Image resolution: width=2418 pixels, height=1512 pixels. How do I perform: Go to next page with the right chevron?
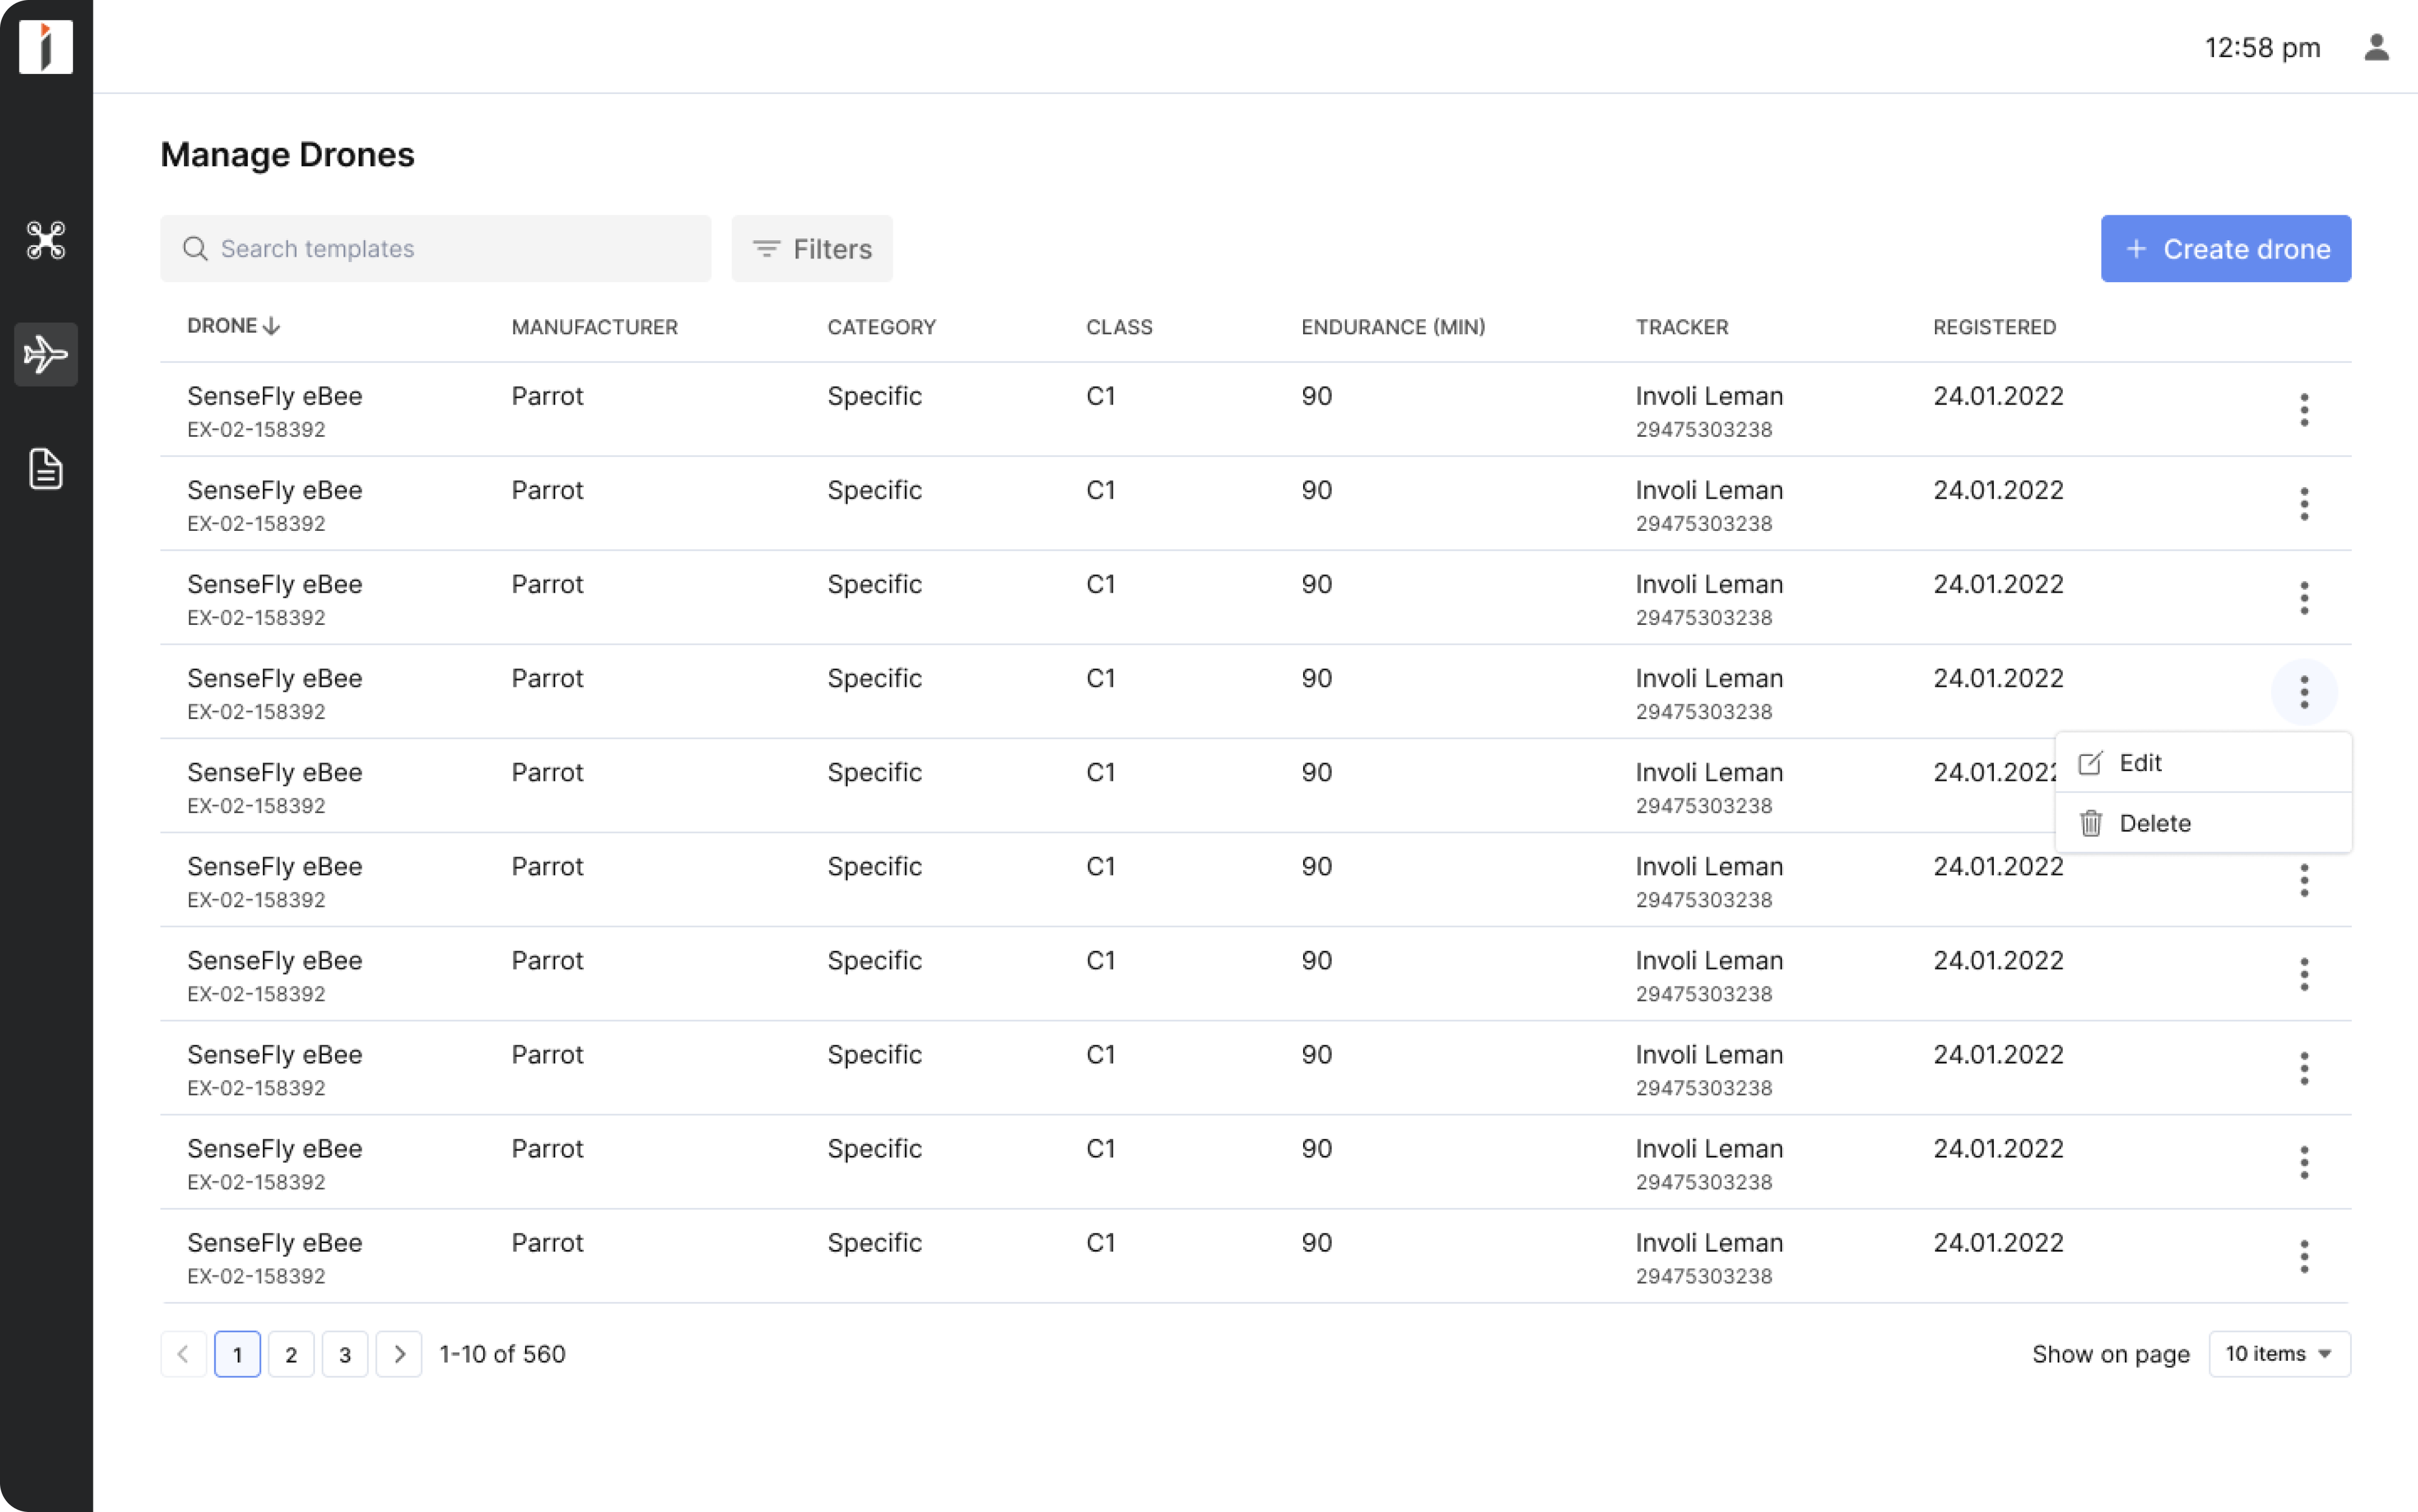pos(399,1353)
